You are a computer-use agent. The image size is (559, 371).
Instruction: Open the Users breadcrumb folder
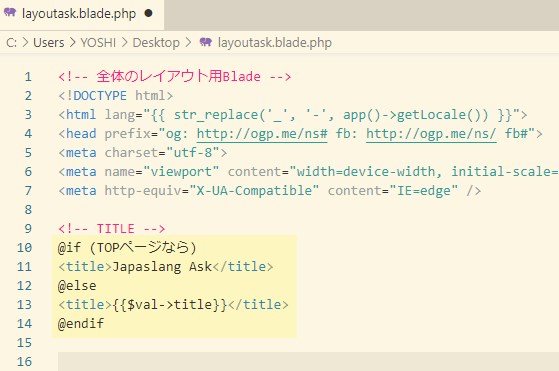click(x=48, y=43)
